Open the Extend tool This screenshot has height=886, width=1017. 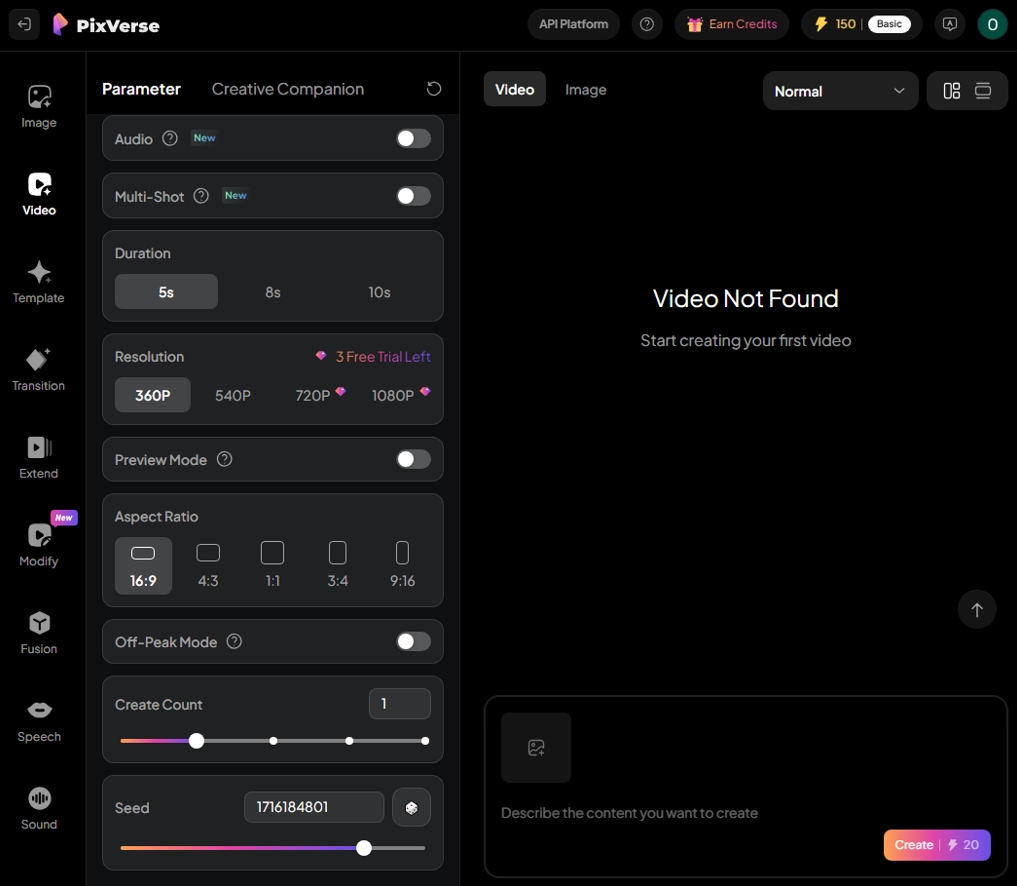pyautogui.click(x=39, y=457)
